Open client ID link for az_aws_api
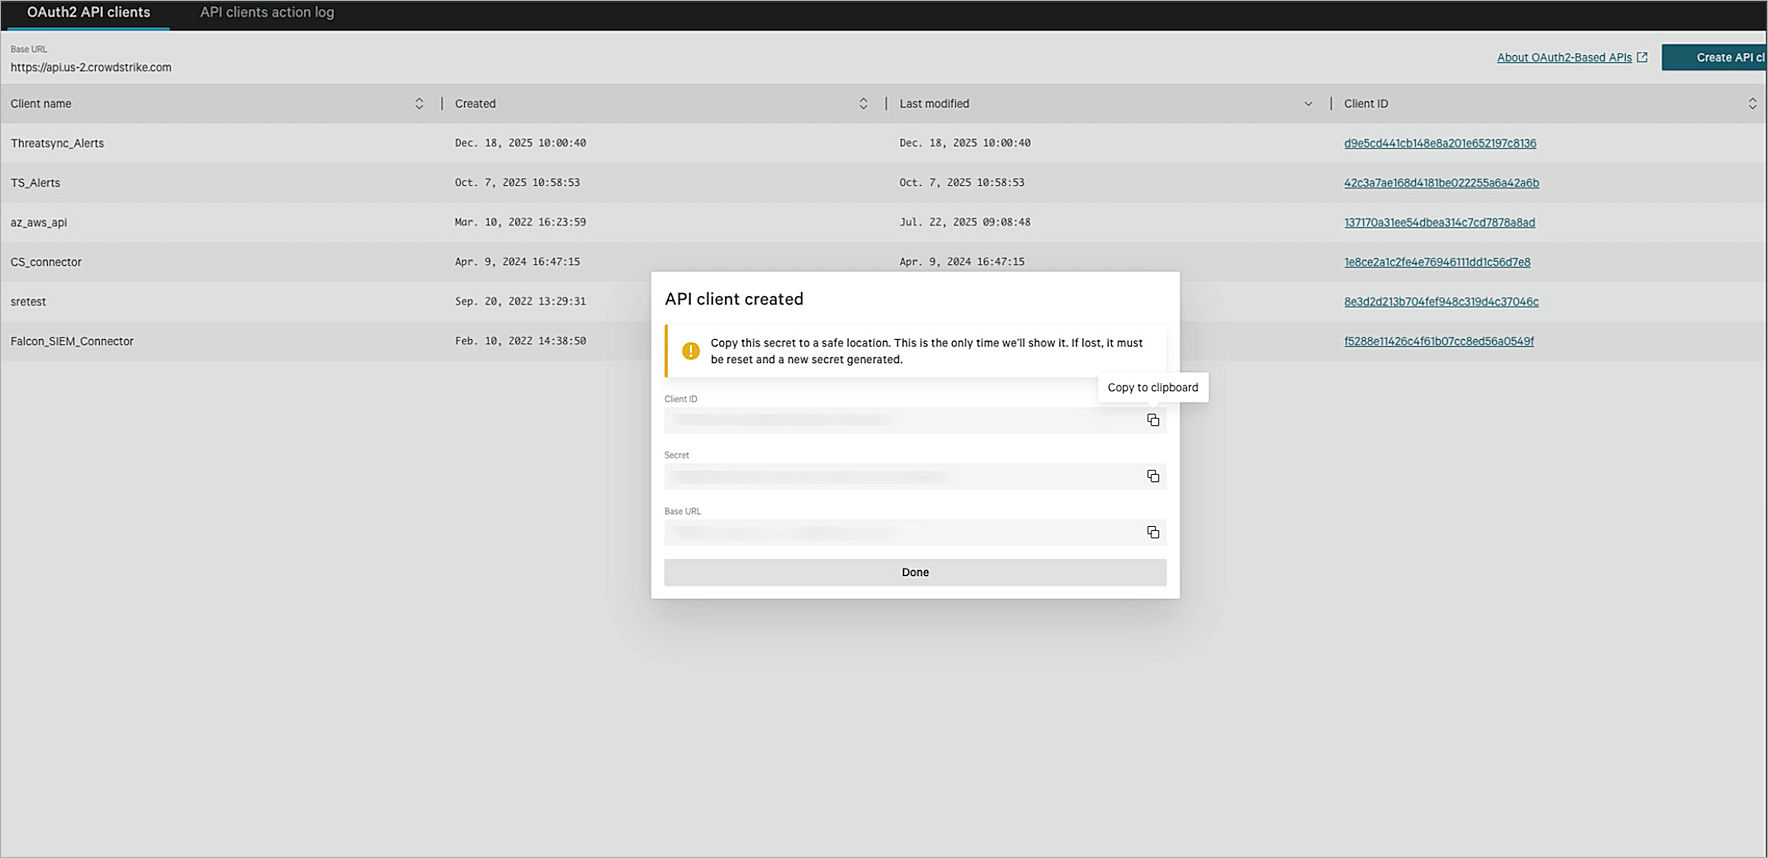 click(1439, 223)
